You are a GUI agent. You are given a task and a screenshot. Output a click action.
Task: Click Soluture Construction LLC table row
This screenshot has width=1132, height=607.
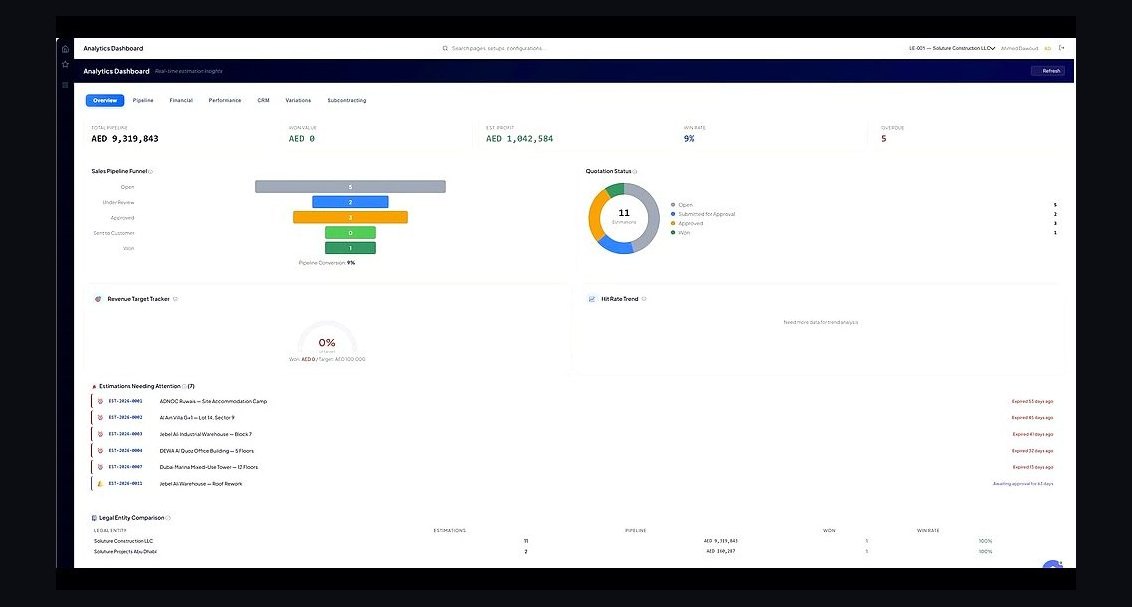point(573,541)
